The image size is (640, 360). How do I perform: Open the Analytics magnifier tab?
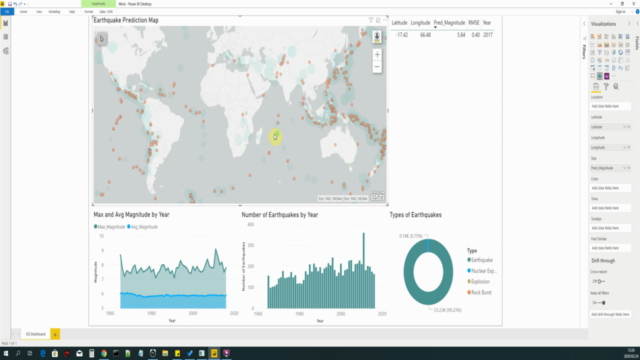(x=616, y=87)
